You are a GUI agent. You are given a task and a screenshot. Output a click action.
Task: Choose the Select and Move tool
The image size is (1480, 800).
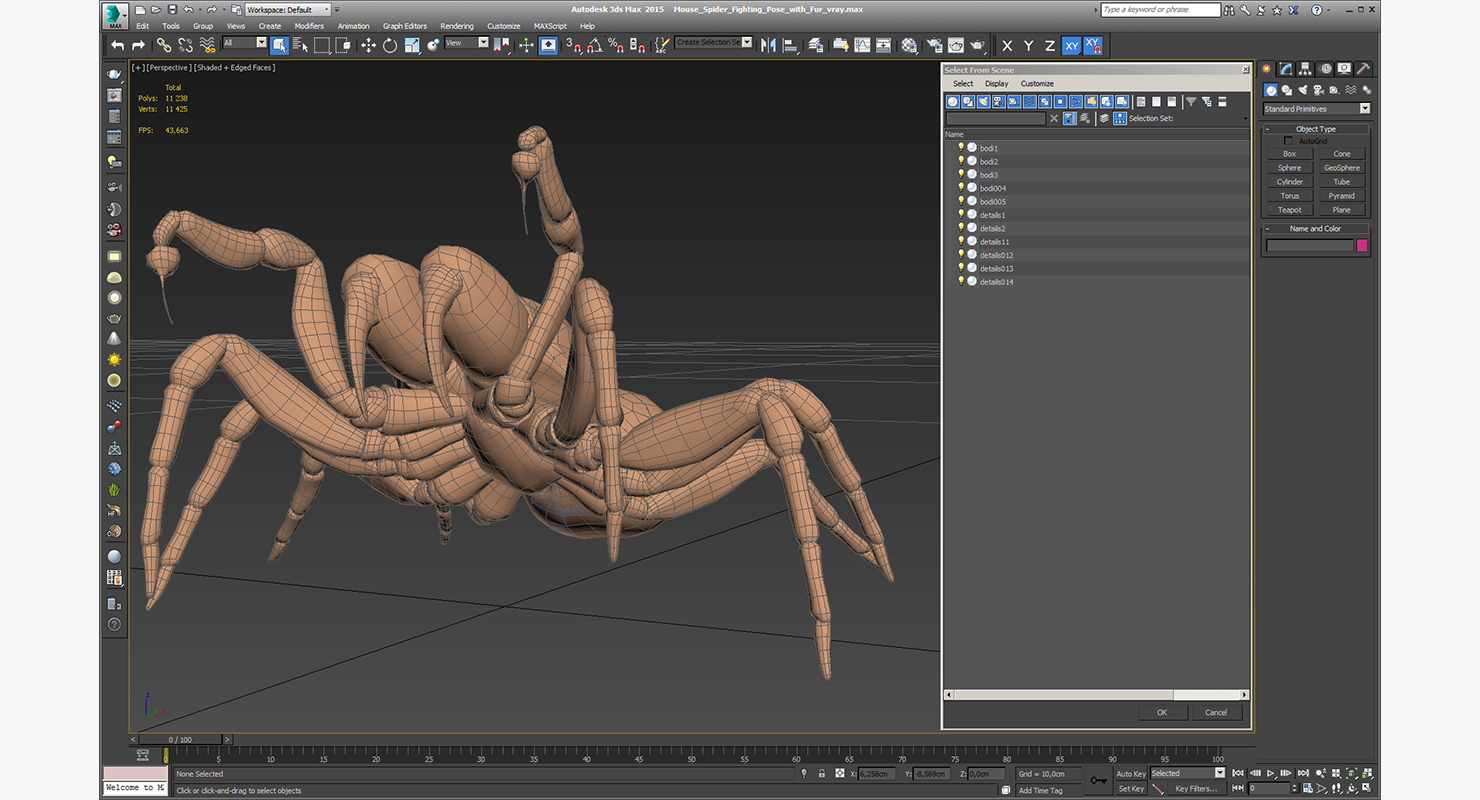pyautogui.click(x=368, y=45)
